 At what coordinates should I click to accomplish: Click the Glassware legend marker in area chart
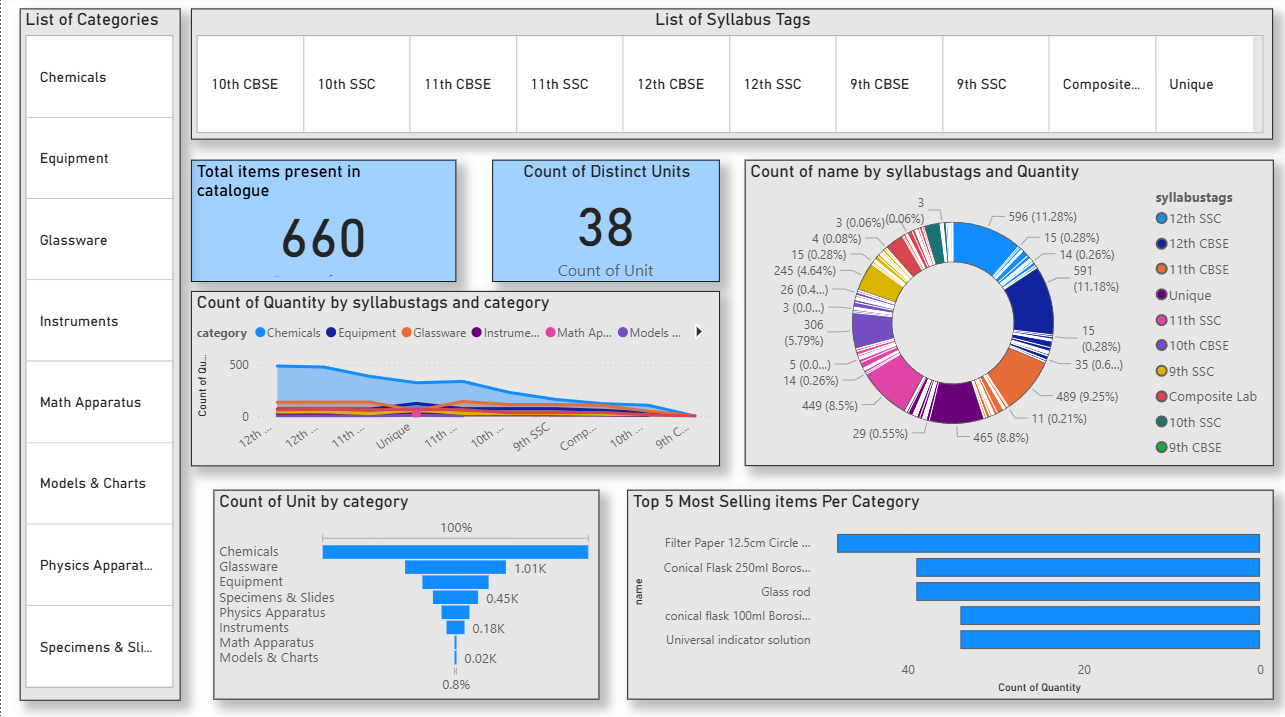click(407, 333)
